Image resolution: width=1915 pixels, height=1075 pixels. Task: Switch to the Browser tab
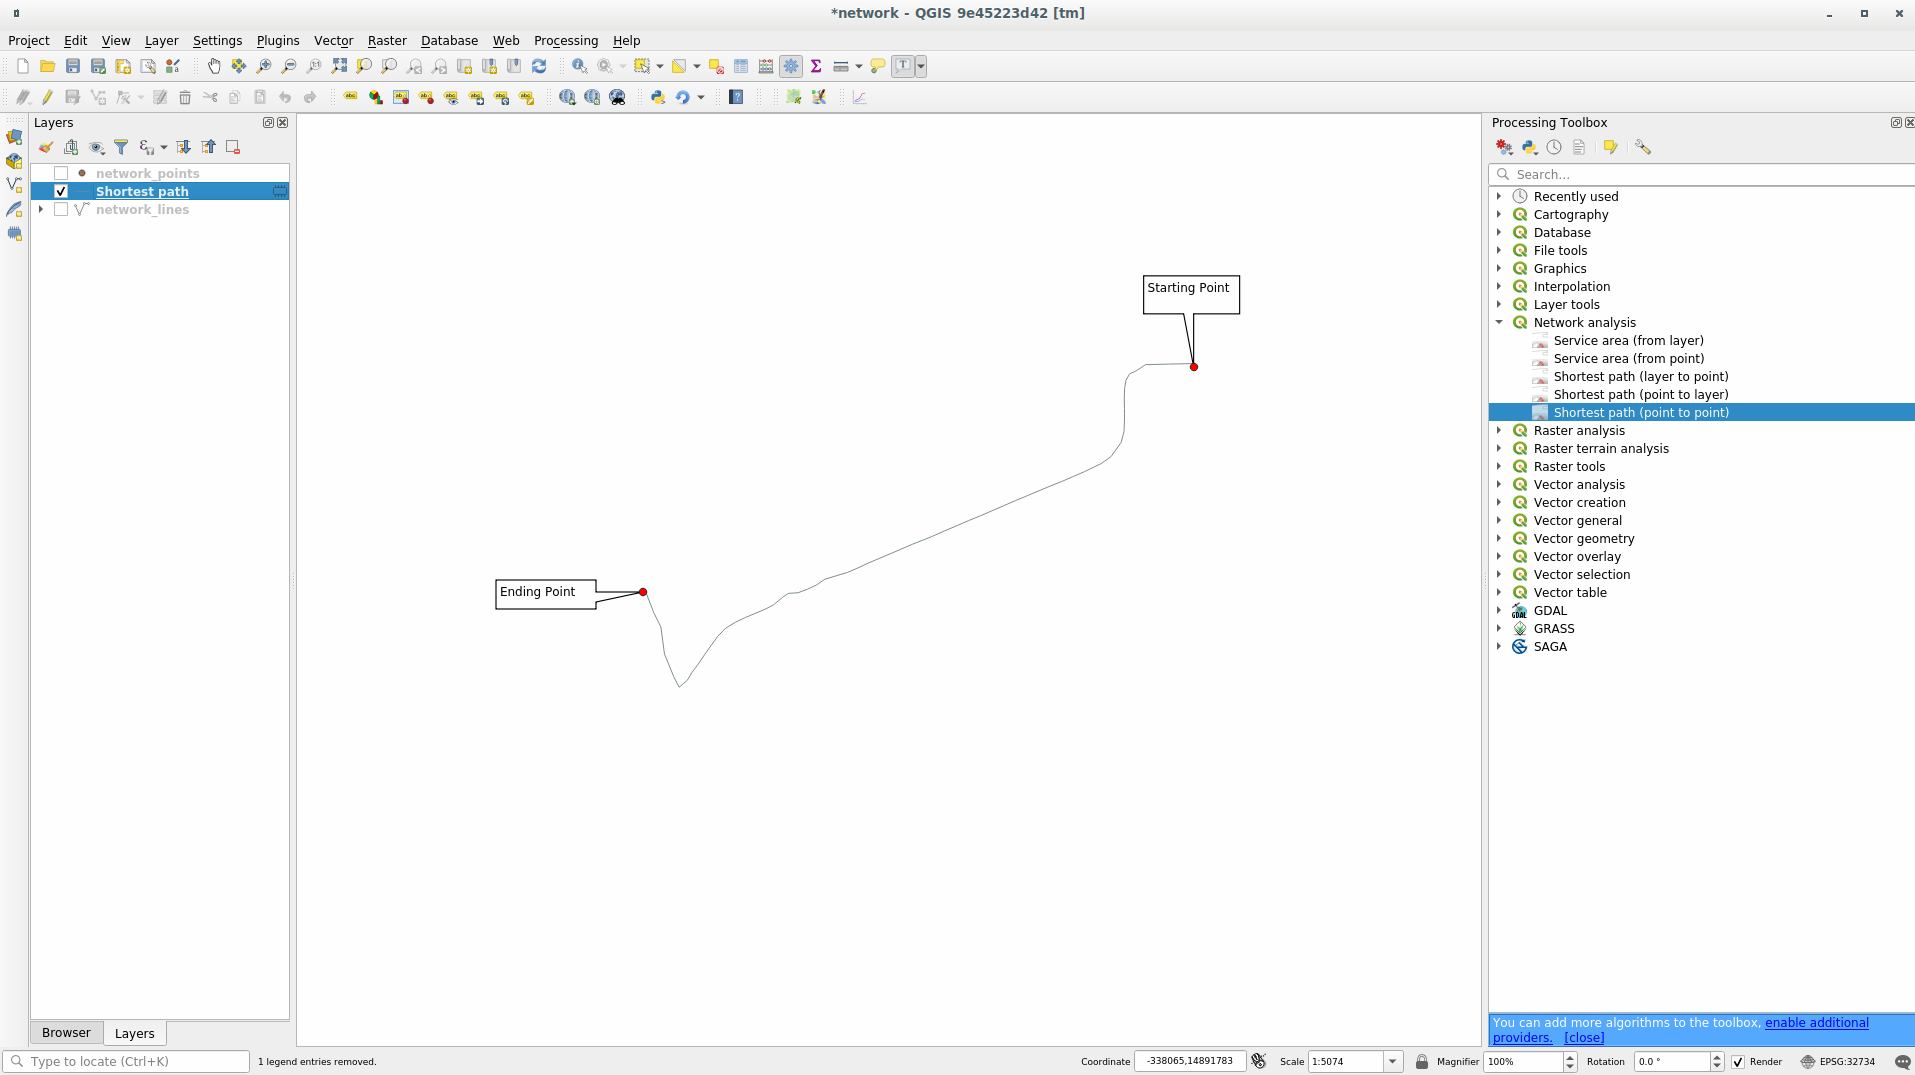(x=66, y=1032)
